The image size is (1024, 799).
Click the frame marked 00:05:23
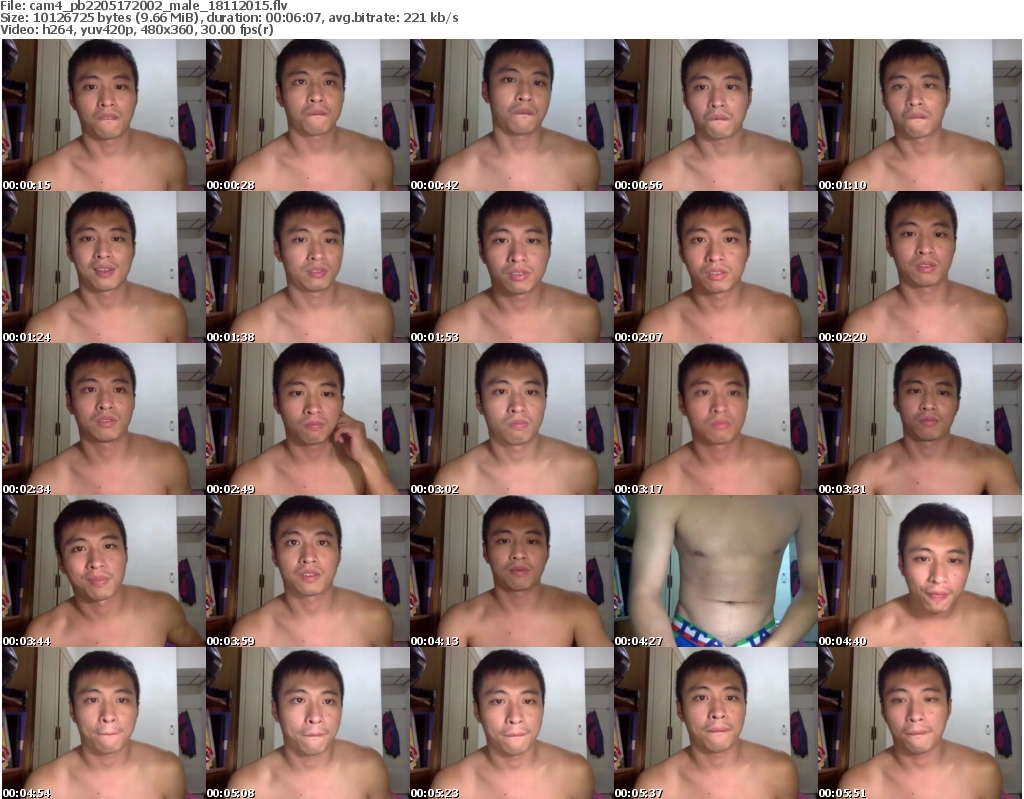[511, 723]
